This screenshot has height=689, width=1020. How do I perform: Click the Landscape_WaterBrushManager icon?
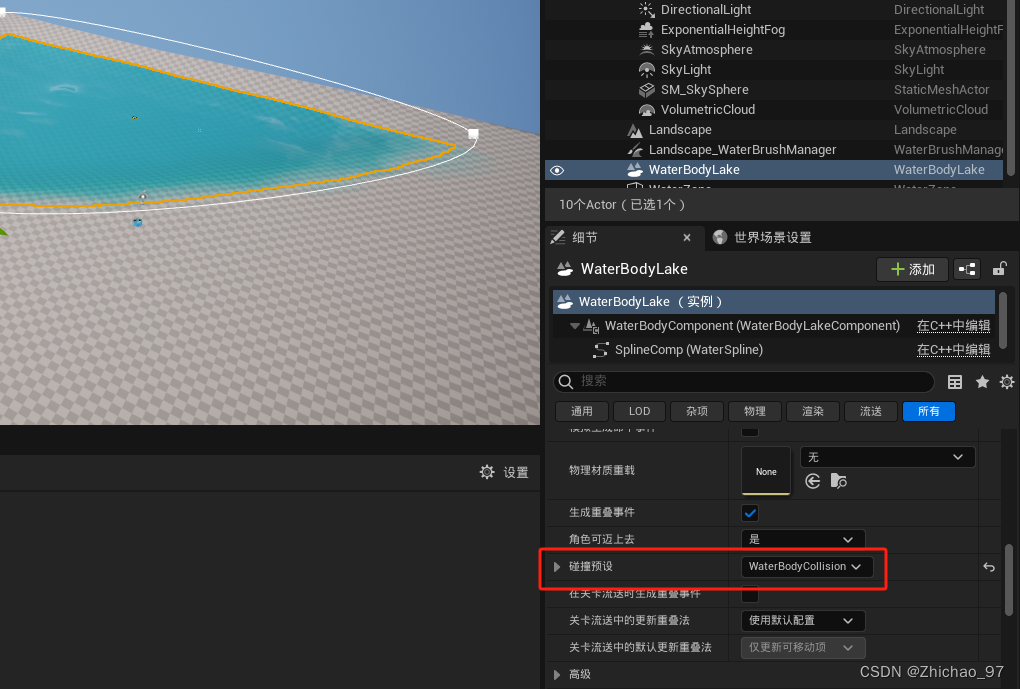point(634,150)
